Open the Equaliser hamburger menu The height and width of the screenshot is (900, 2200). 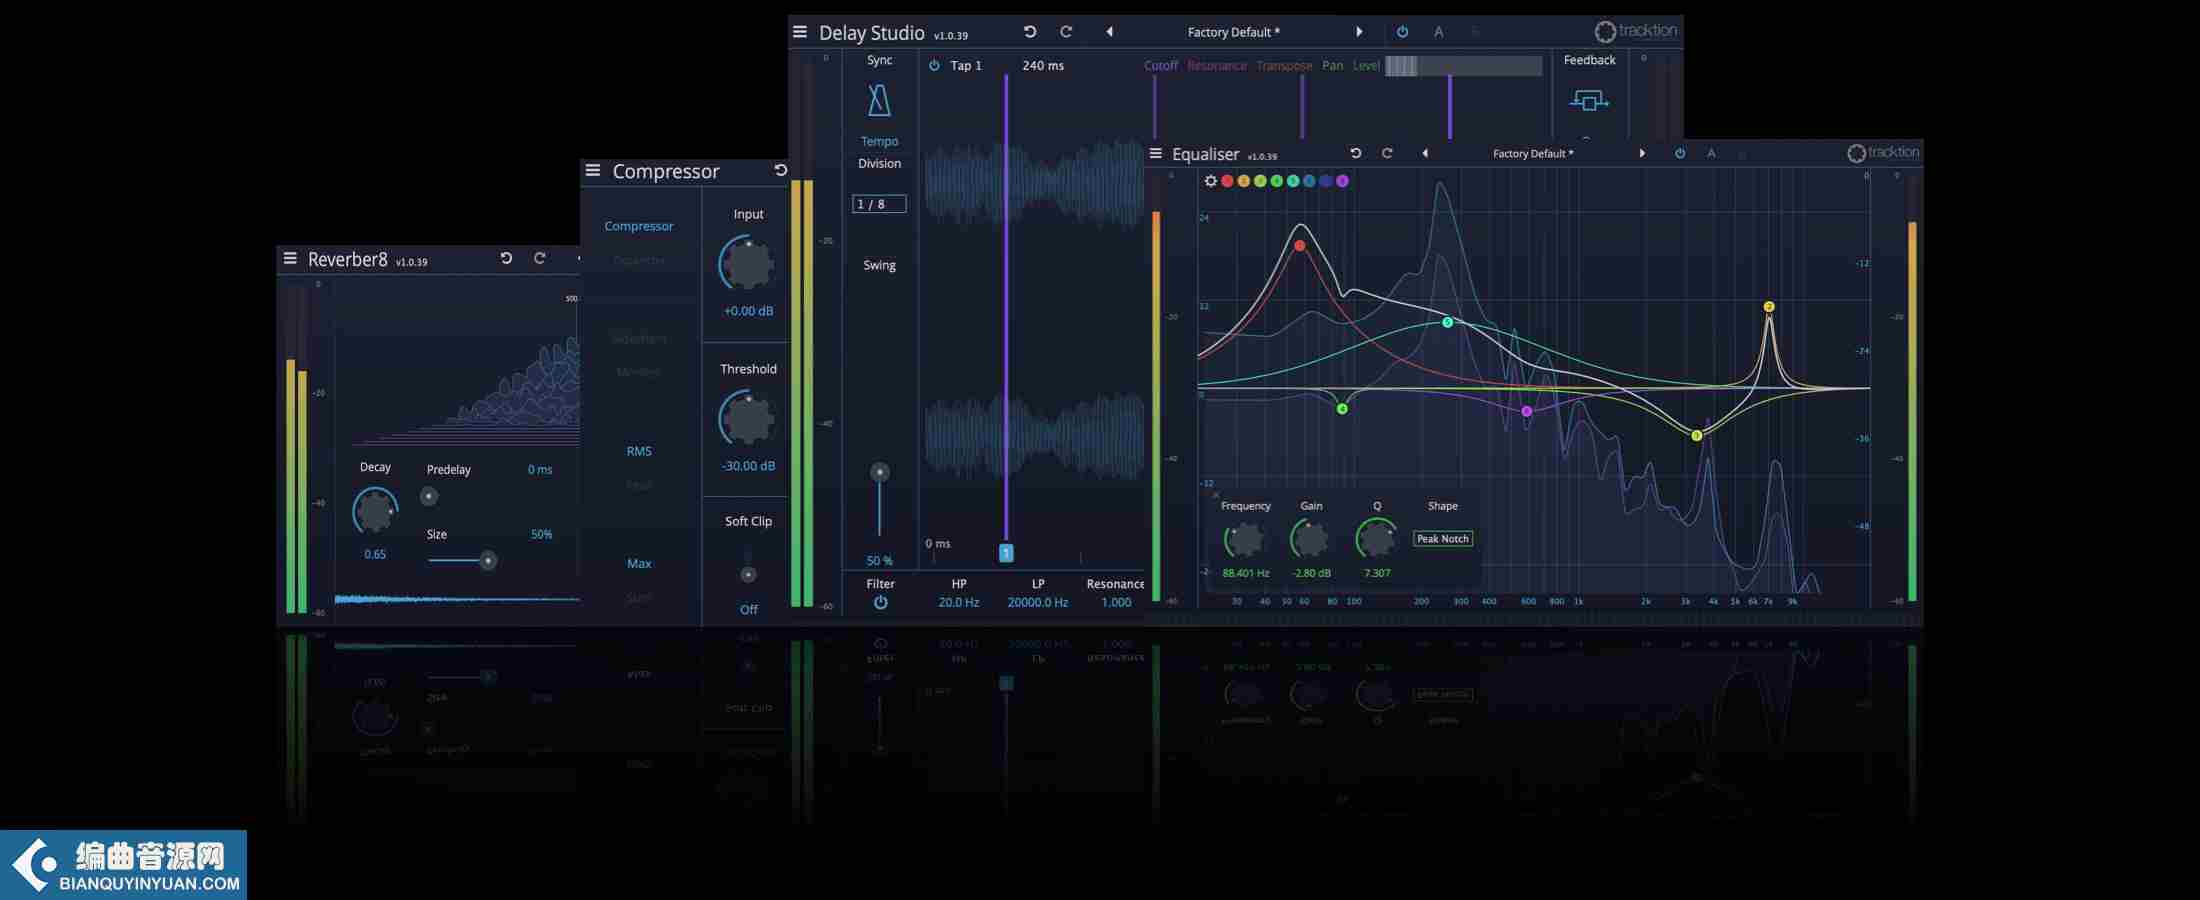click(x=1156, y=153)
